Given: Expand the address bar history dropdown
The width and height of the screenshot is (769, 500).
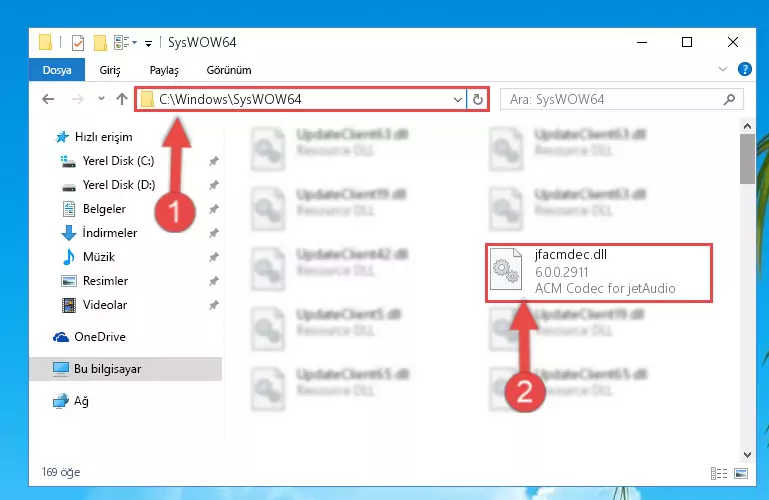Looking at the screenshot, I should (458, 100).
